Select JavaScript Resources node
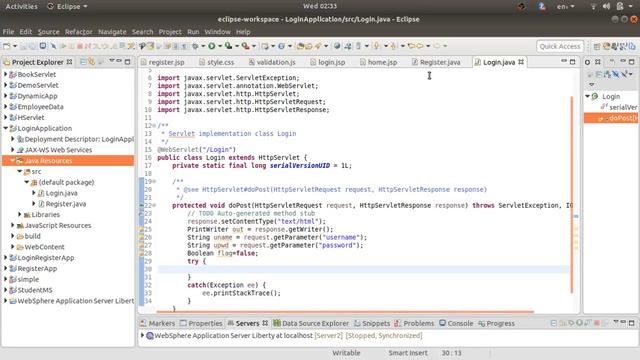The width and height of the screenshot is (640, 360). [x=58, y=225]
